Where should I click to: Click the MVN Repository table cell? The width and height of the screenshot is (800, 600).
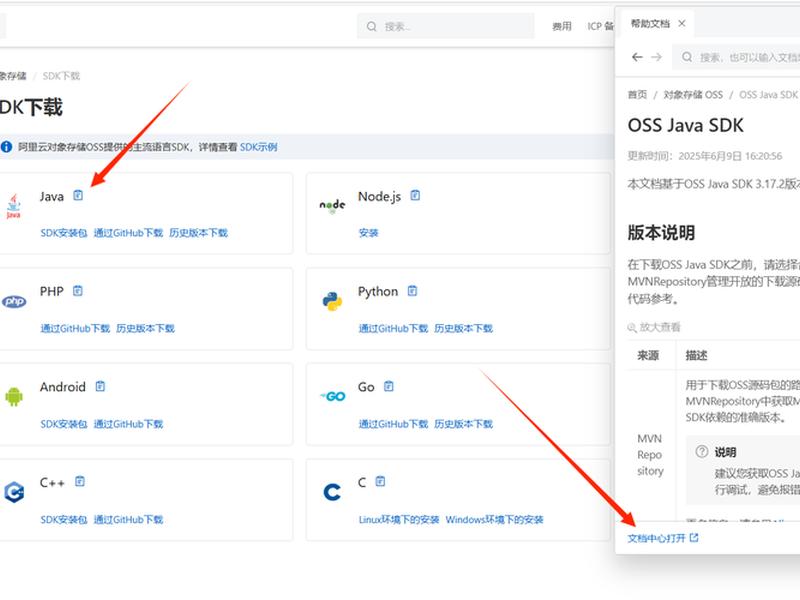650,455
